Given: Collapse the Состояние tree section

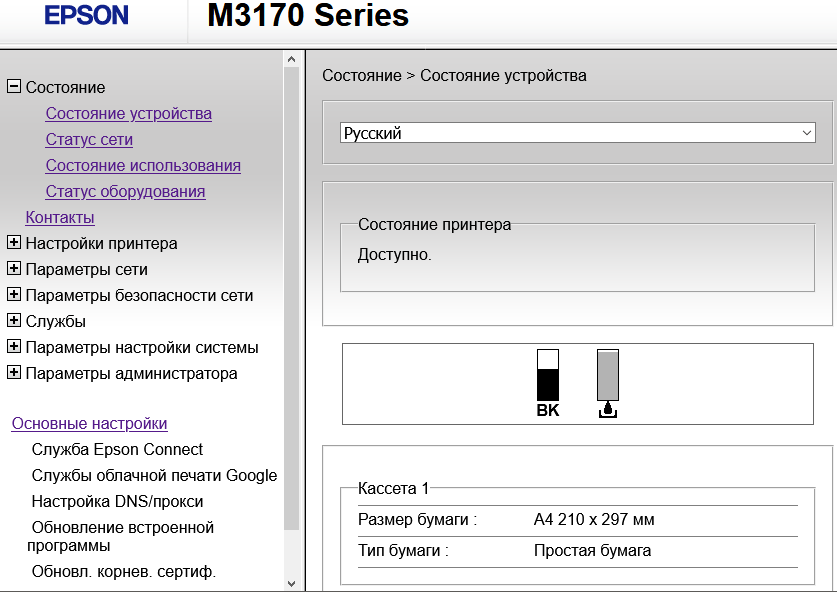Looking at the screenshot, I should (14, 87).
